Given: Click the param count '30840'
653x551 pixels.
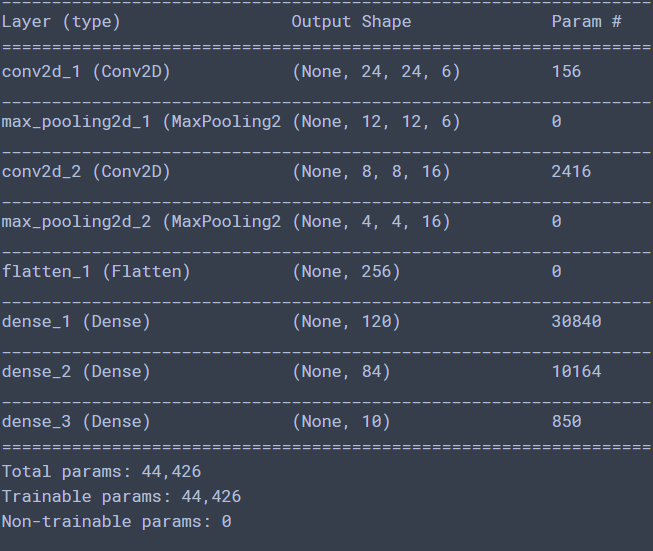Looking at the screenshot, I should (x=576, y=322).
